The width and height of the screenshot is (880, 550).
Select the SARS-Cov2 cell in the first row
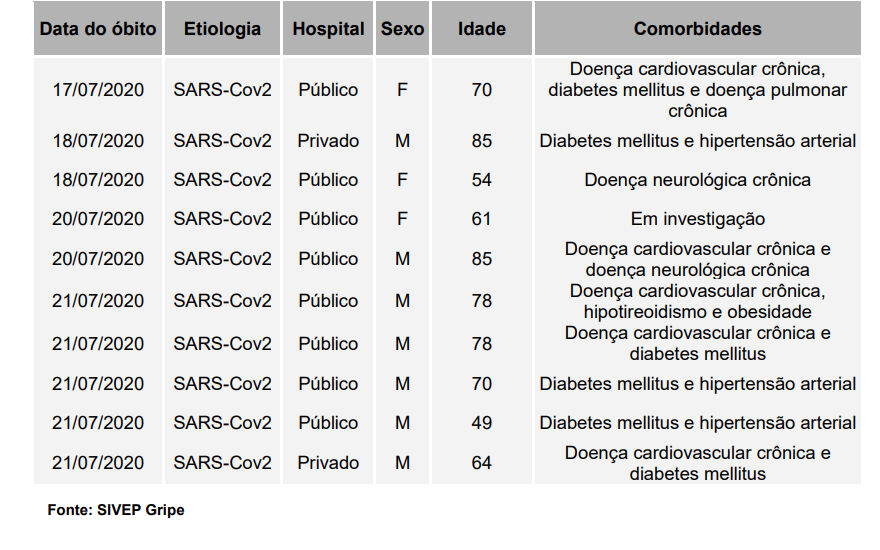pos(222,90)
